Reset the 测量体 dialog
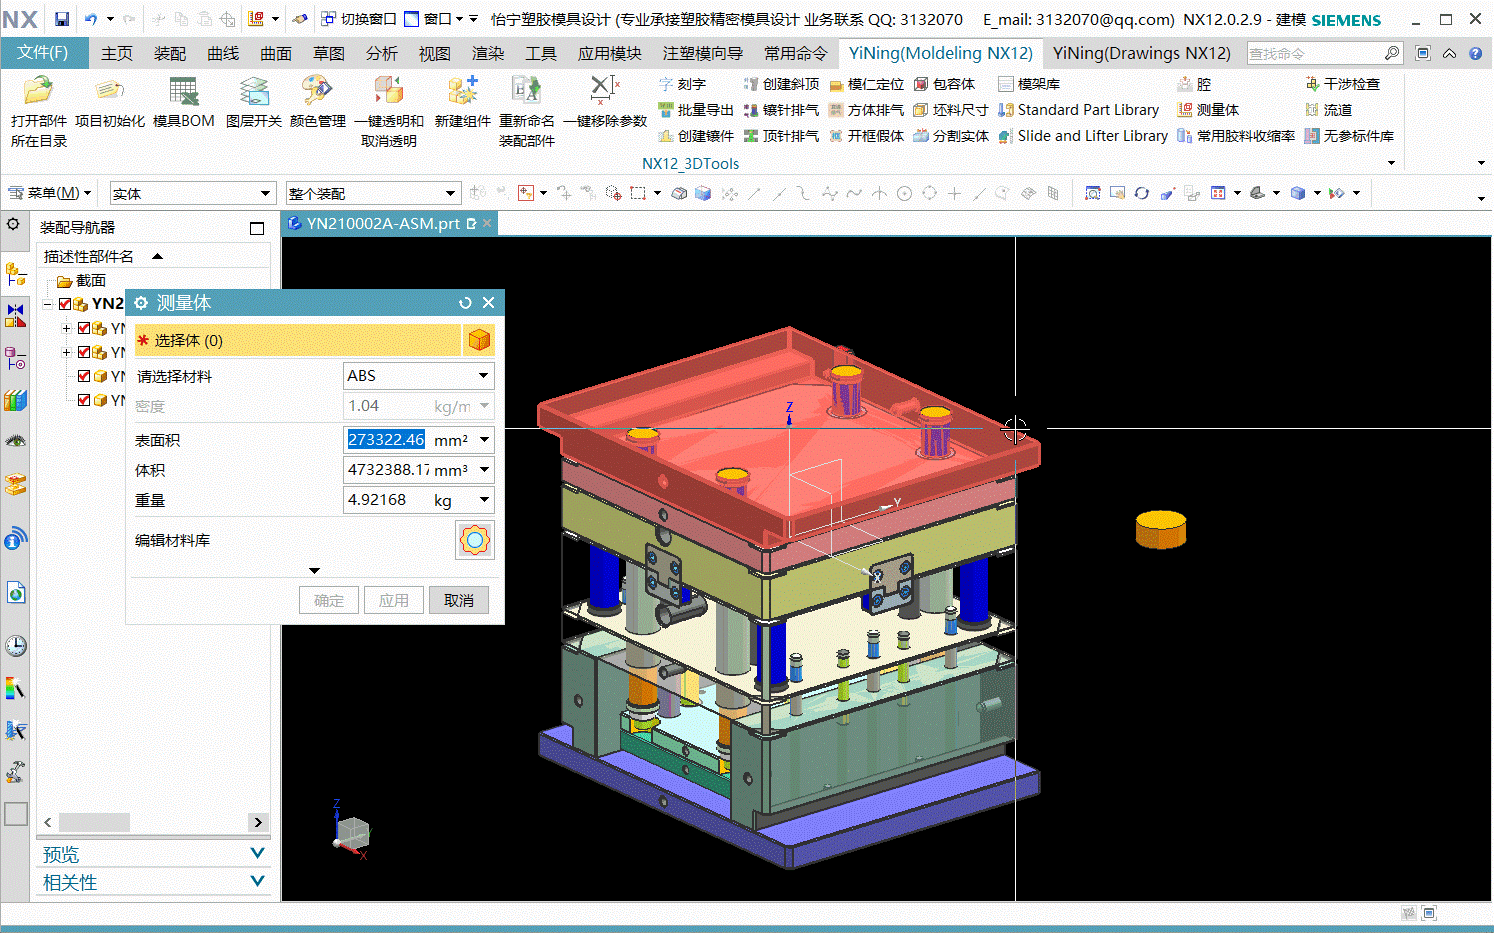The image size is (1494, 933). [x=465, y=303]
